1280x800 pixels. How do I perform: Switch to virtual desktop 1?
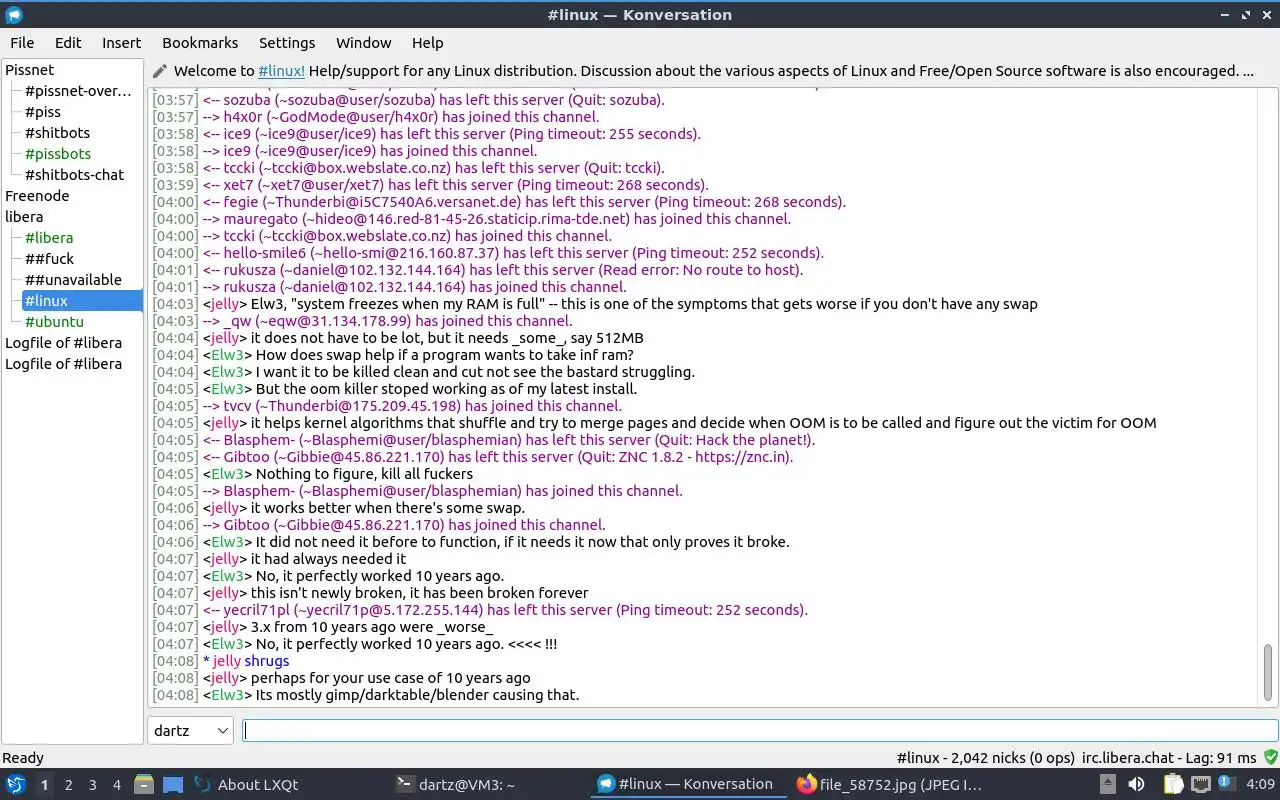44,785
